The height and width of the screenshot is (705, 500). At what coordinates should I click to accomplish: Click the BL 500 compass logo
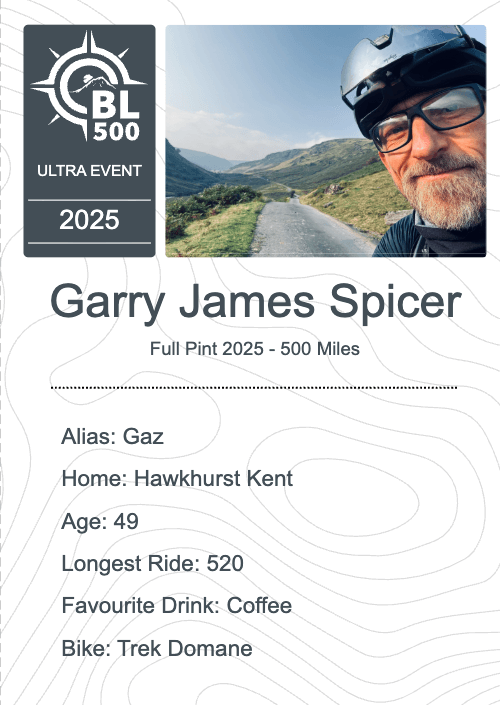pyautogui.click(x=88, y=85)
